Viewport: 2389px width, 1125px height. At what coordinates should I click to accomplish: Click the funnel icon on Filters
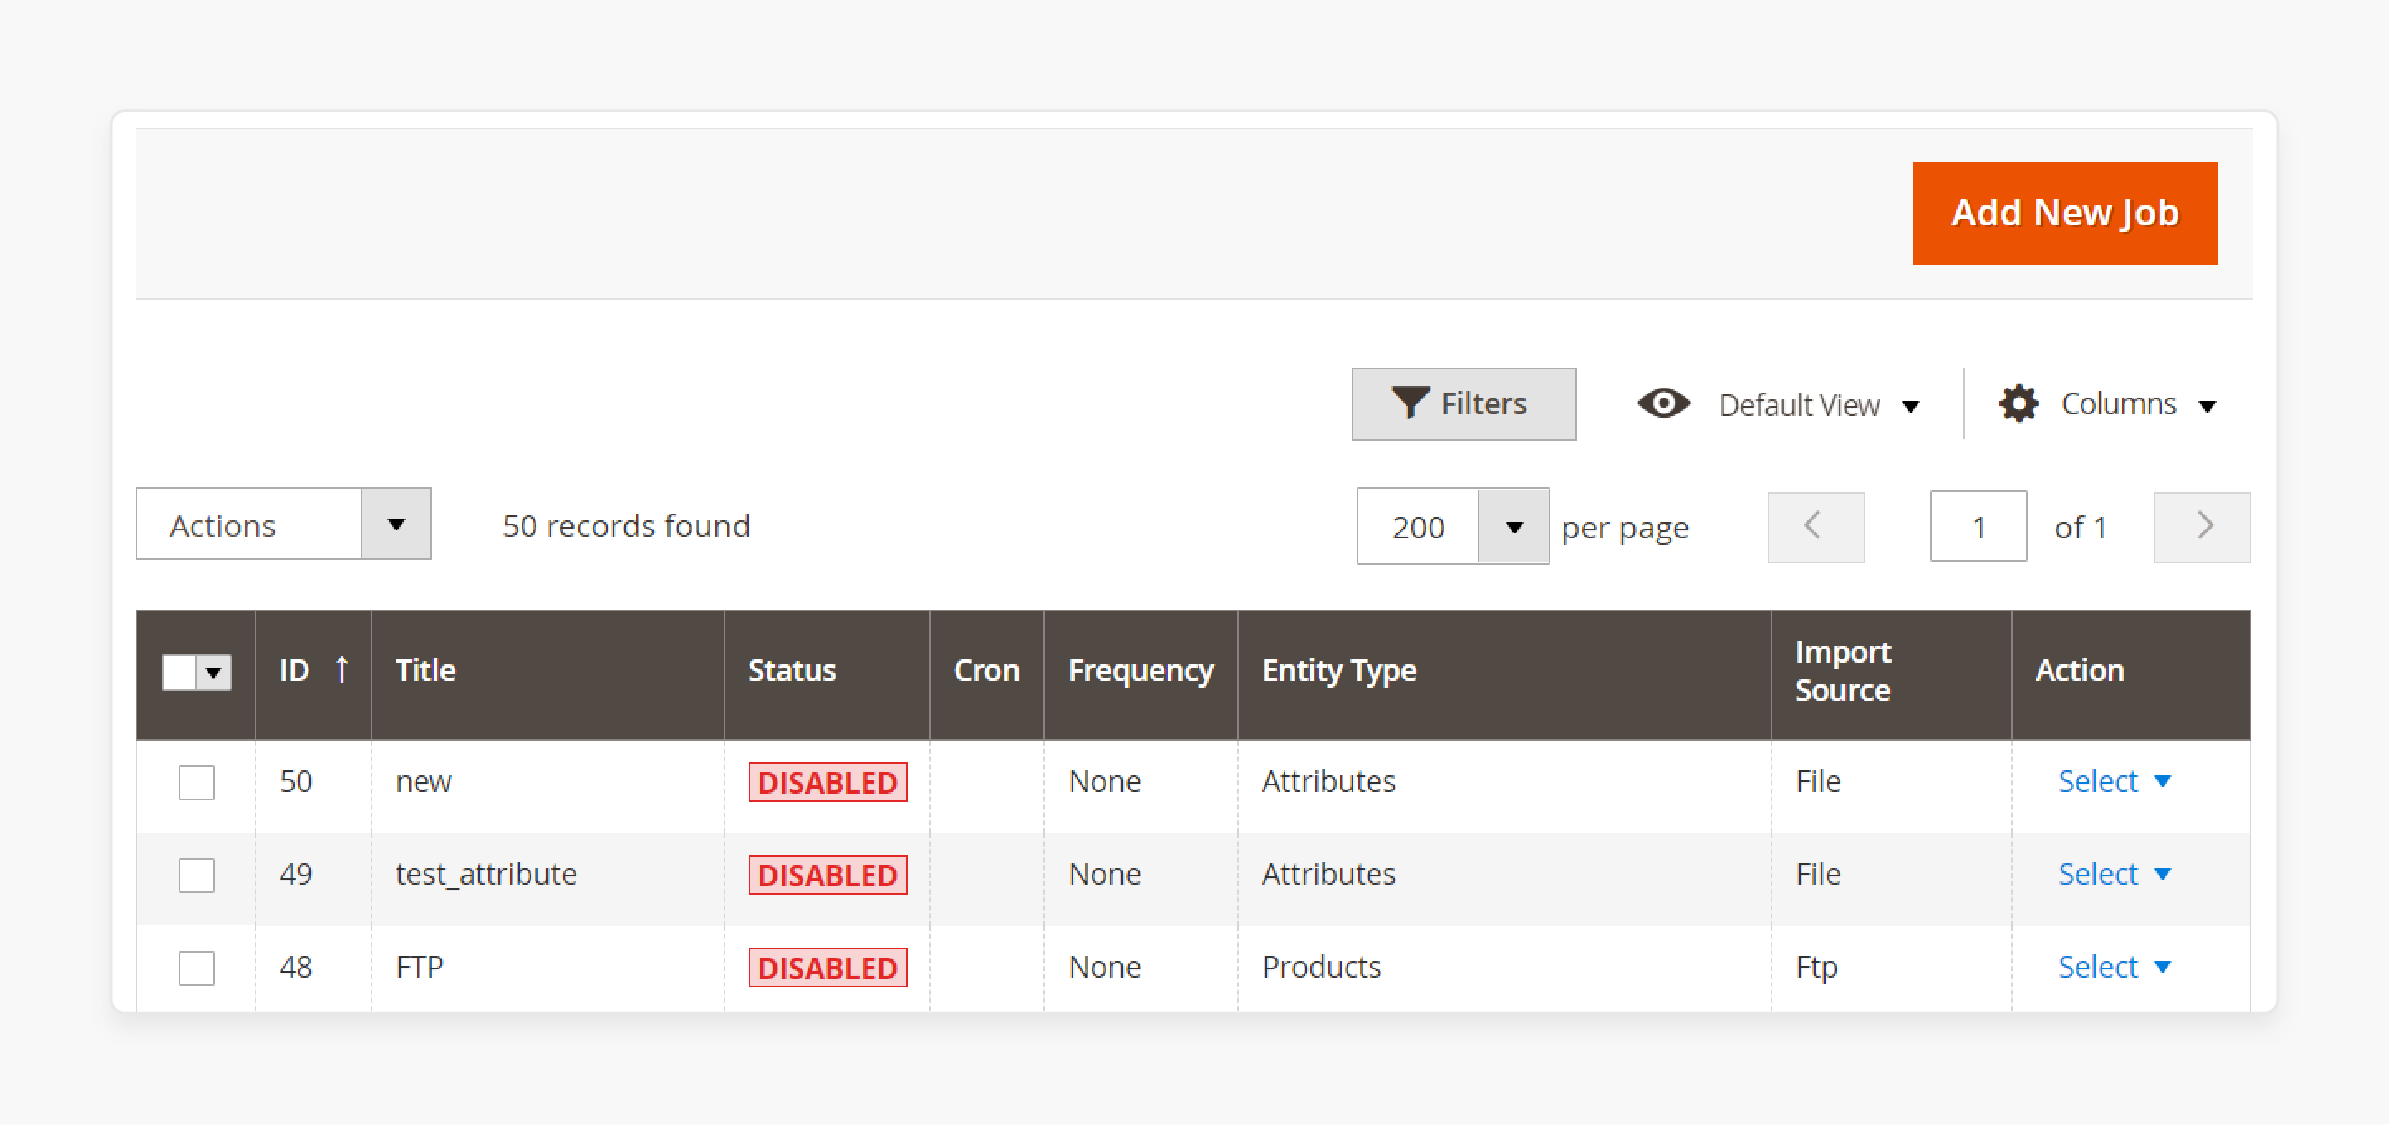coord(1410,403)
